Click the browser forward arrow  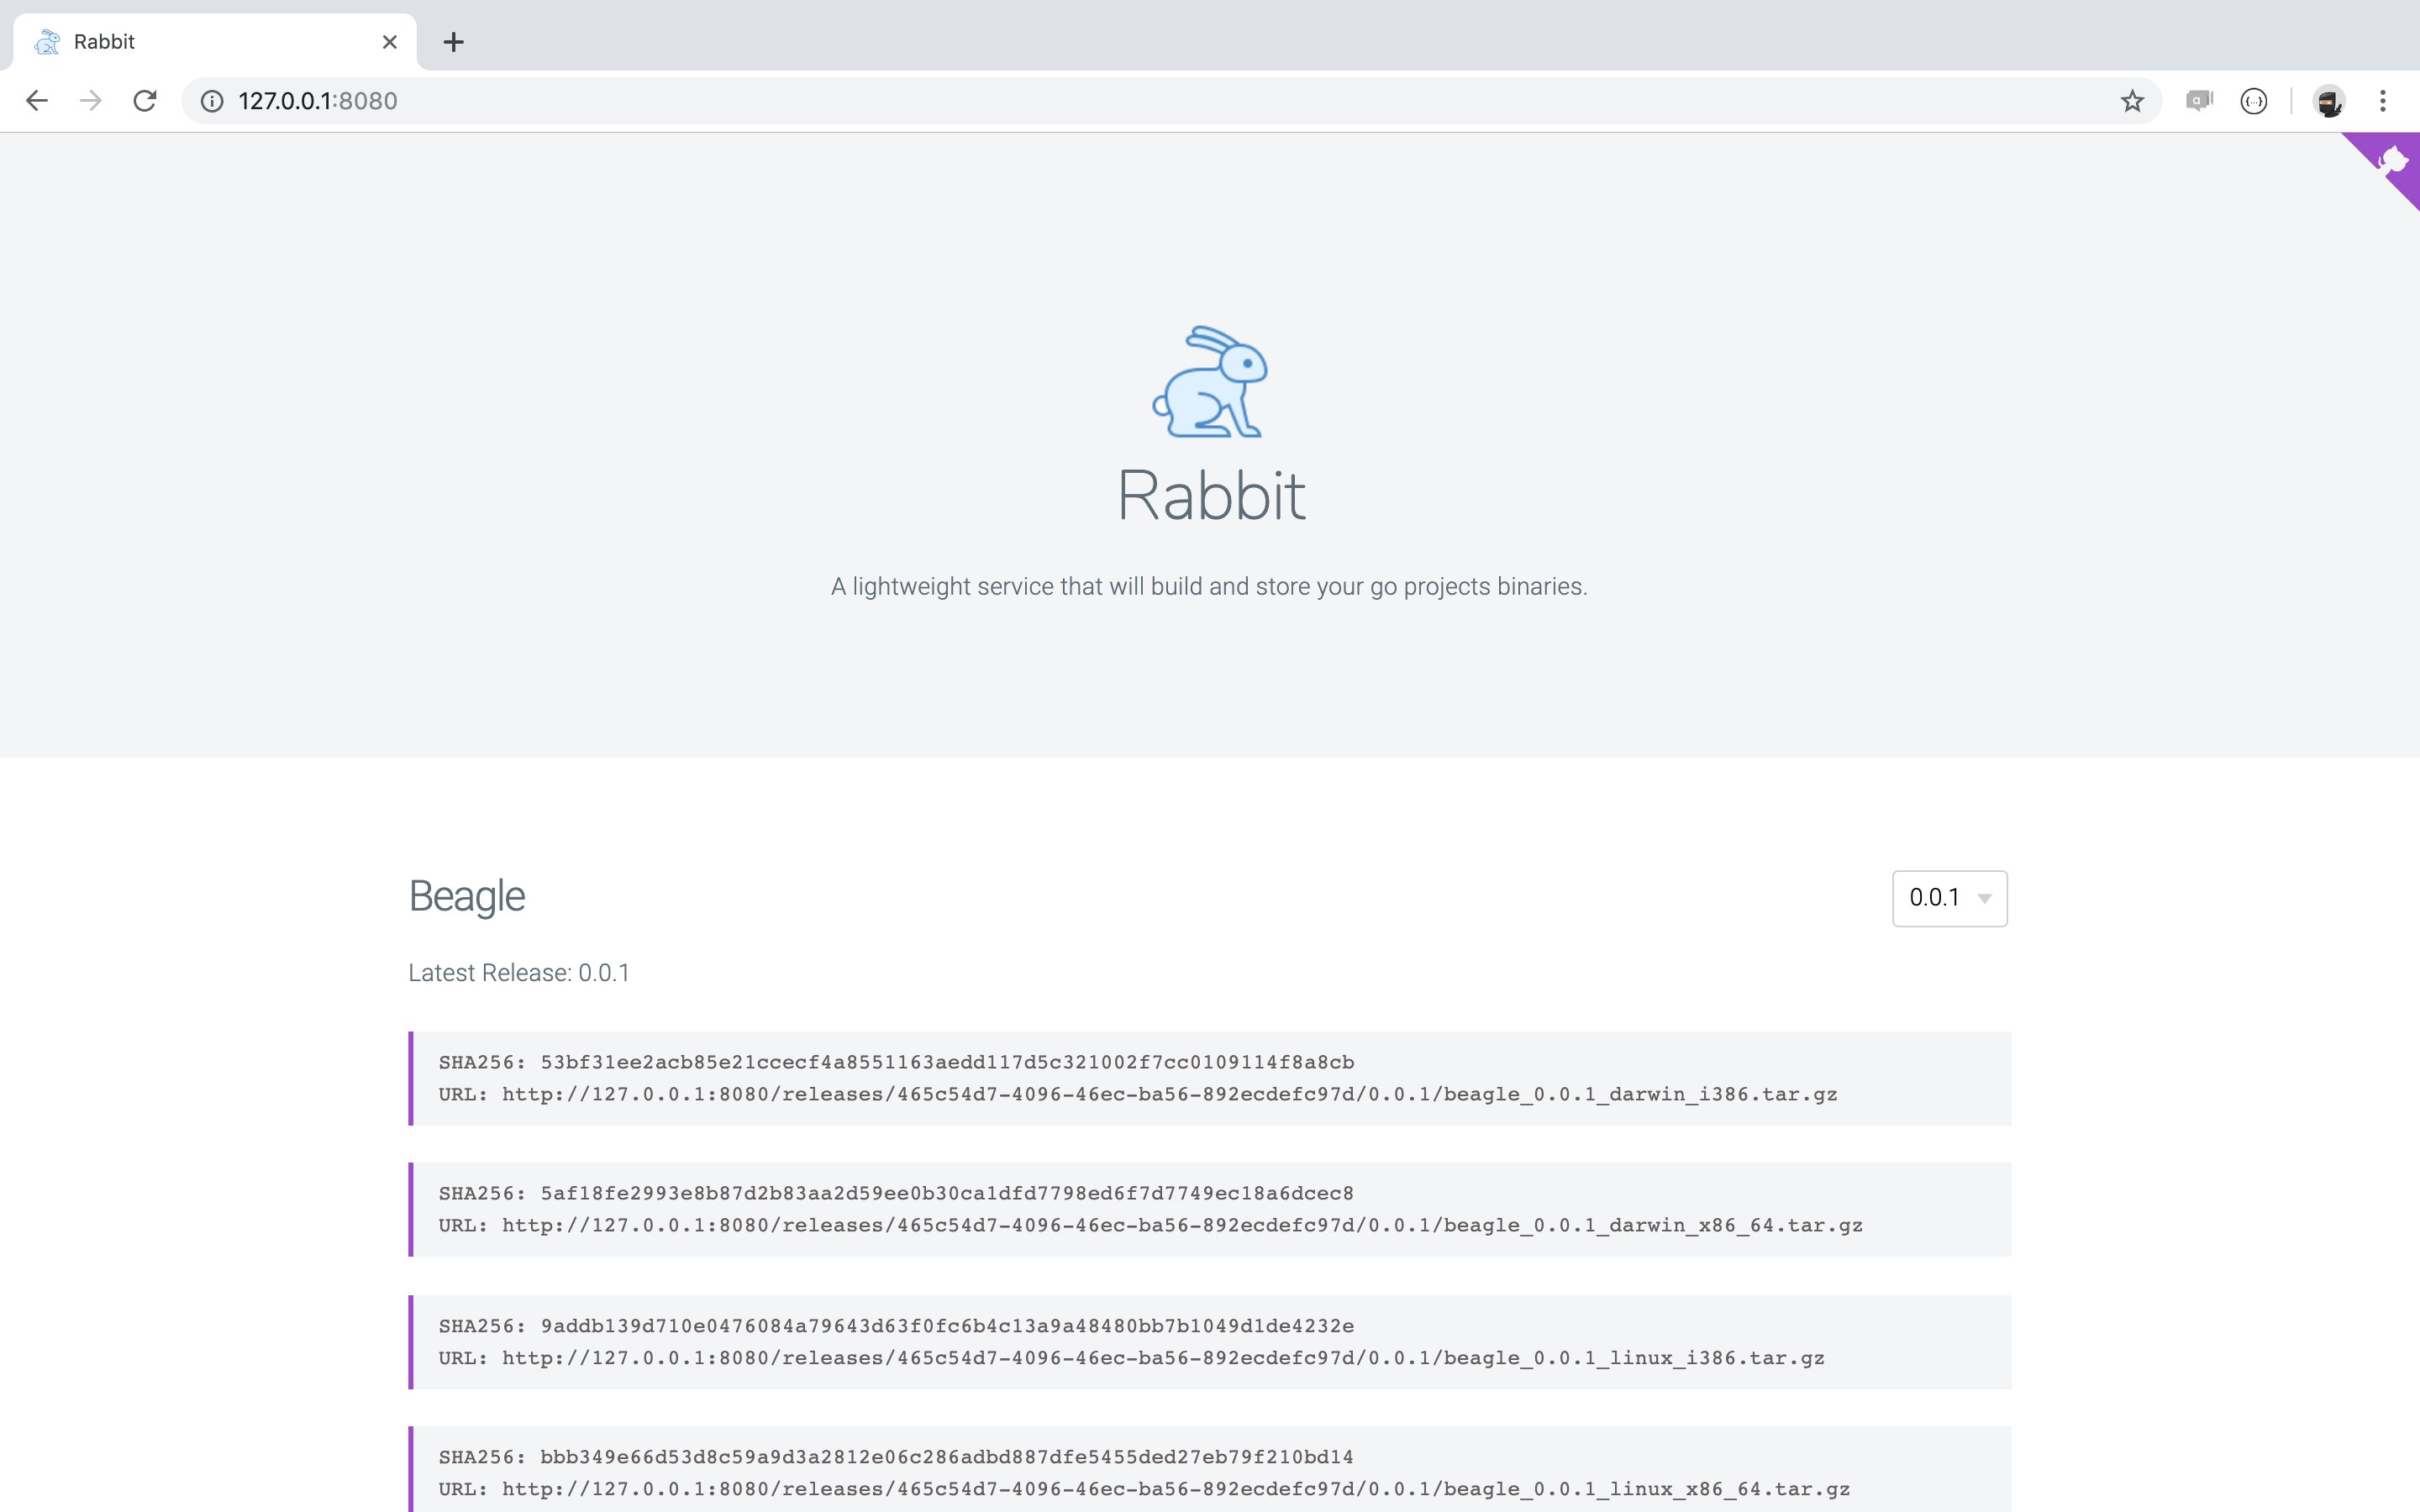click(91, 101)
